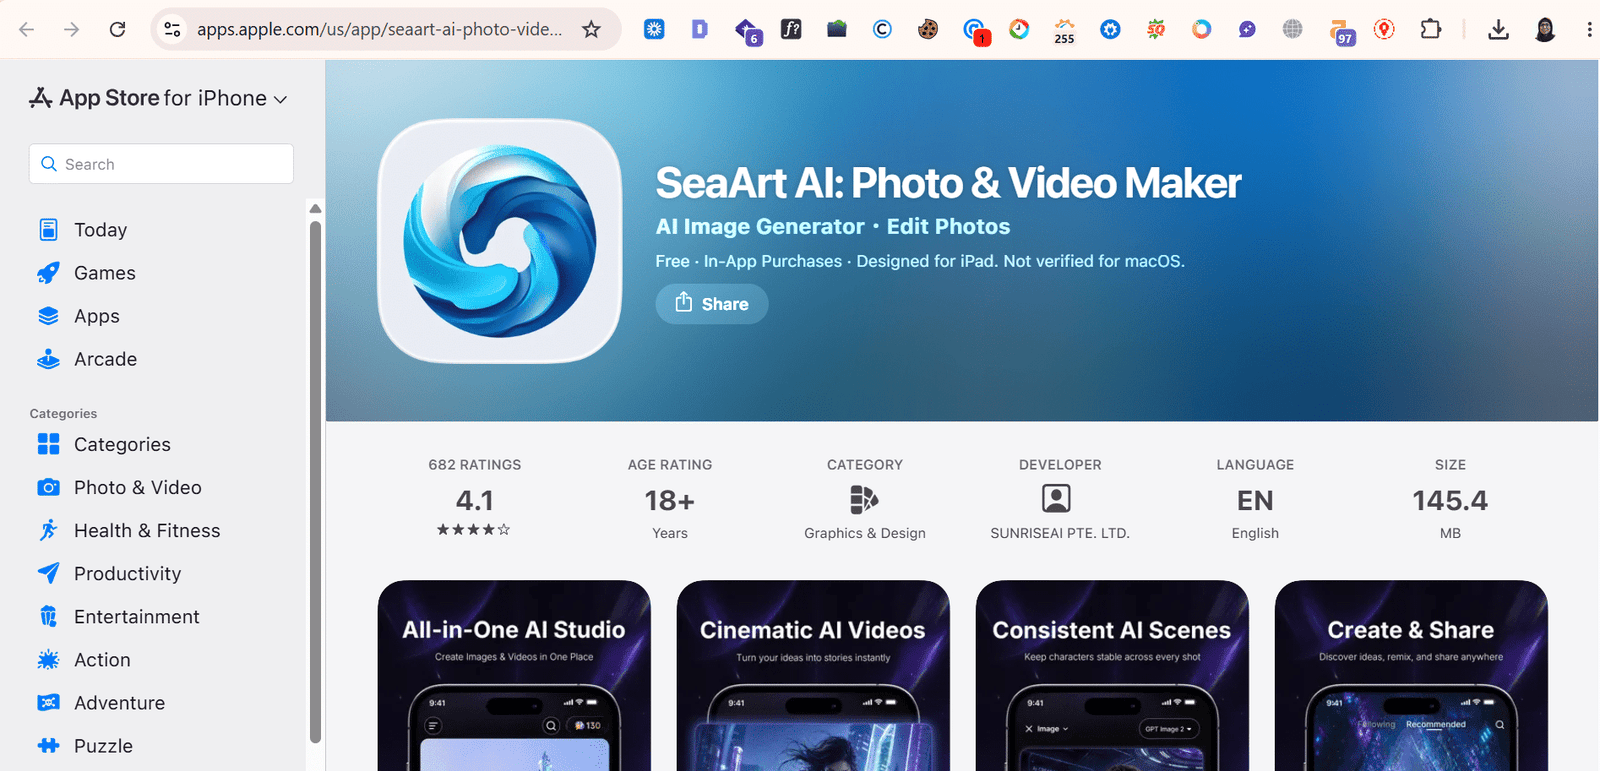Open the App Store for iPhone platform dropdown
This screenshot has height=771, width=1600.
[160, 98]
